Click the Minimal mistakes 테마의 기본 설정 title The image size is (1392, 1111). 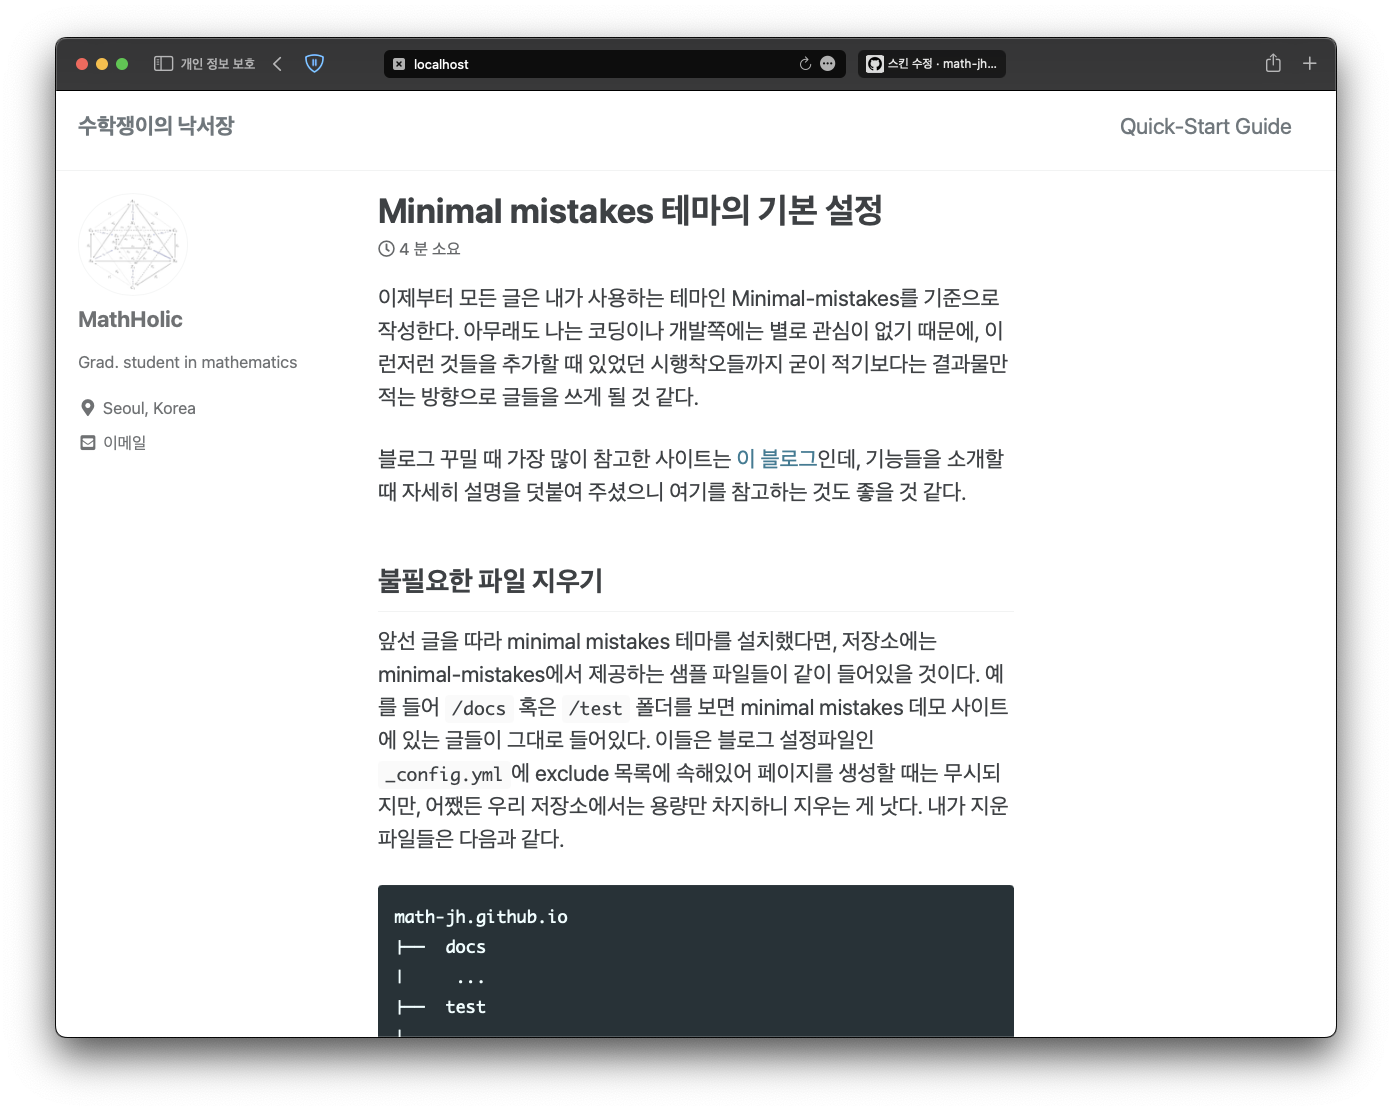pos(630,211)
